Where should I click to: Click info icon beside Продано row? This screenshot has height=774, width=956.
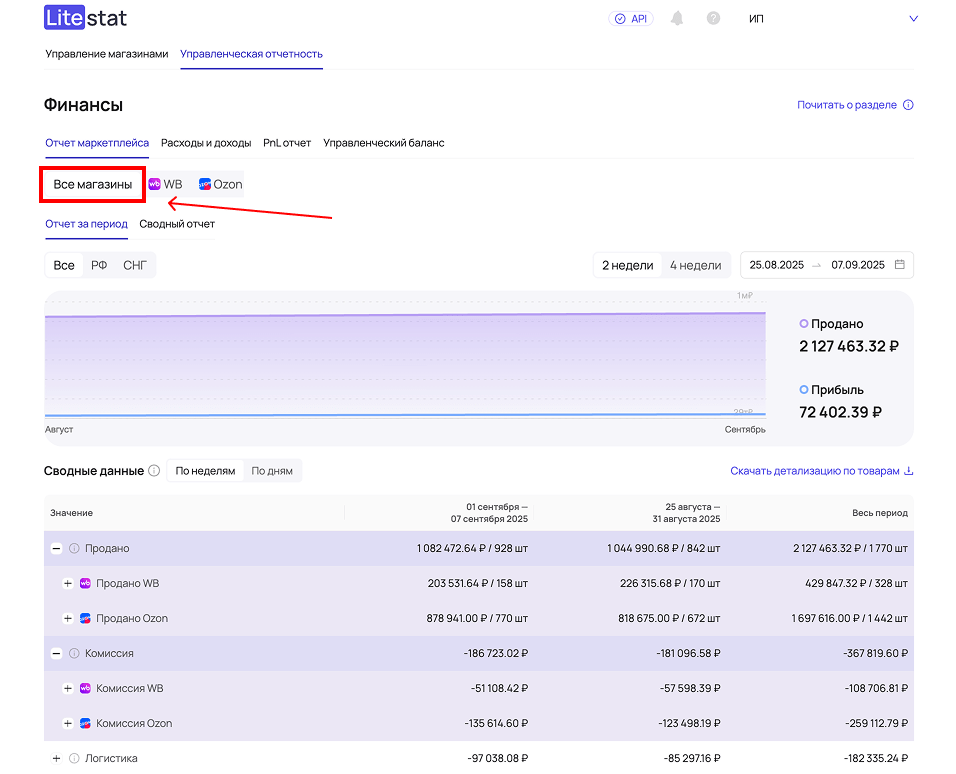tap(74, 548)
